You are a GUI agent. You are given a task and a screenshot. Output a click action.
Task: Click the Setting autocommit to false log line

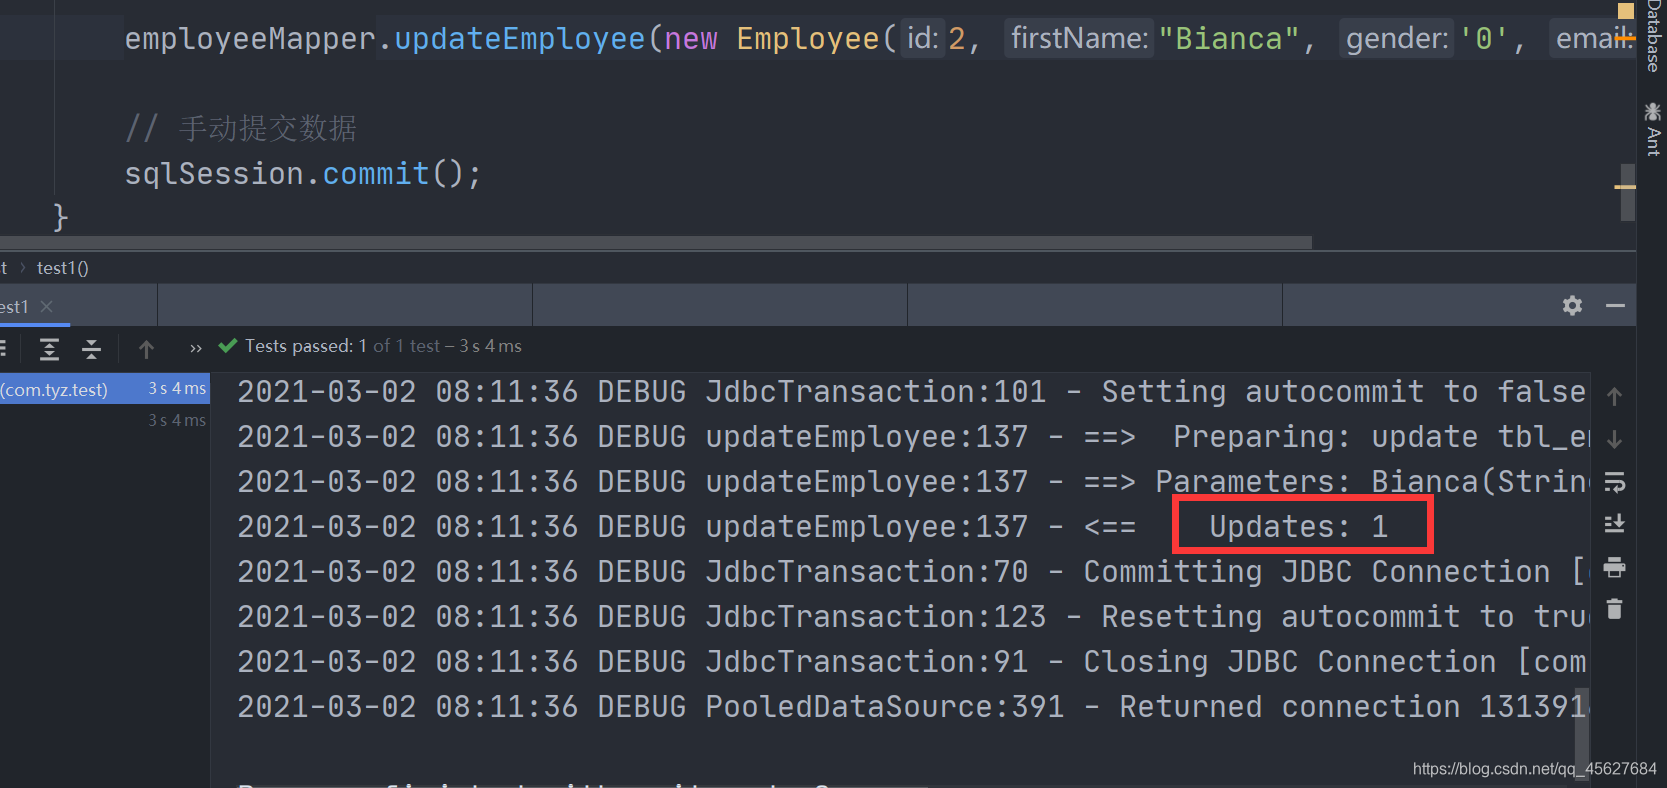911,392
